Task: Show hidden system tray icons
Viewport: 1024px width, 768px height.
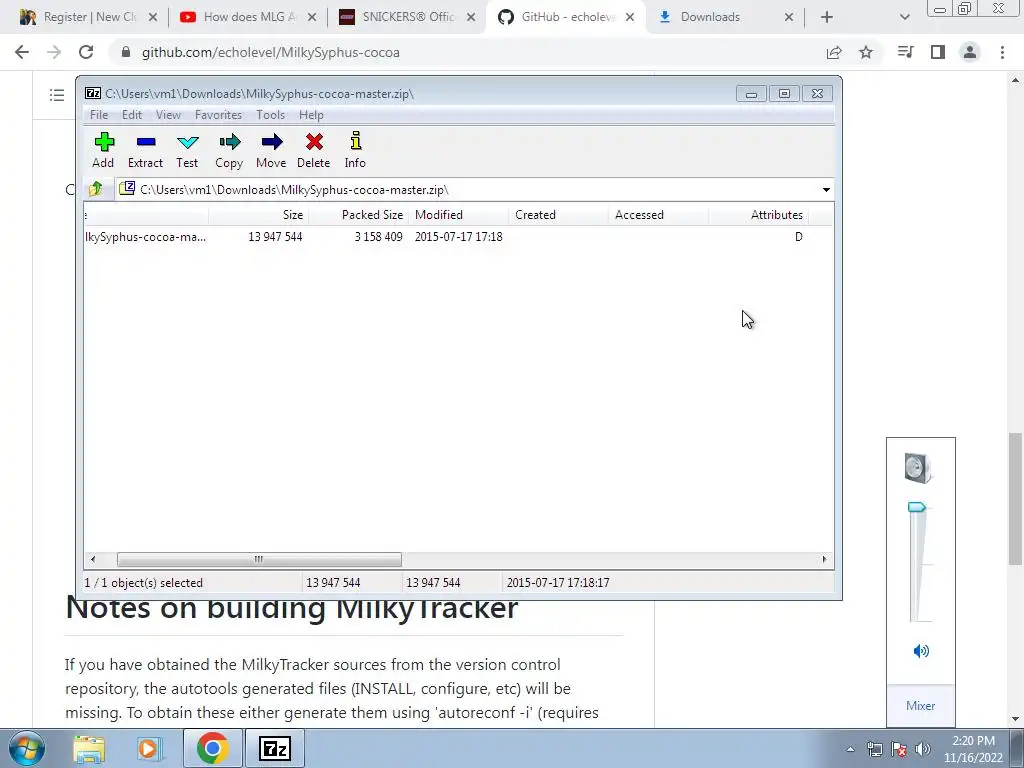Action: pos(850,749)
